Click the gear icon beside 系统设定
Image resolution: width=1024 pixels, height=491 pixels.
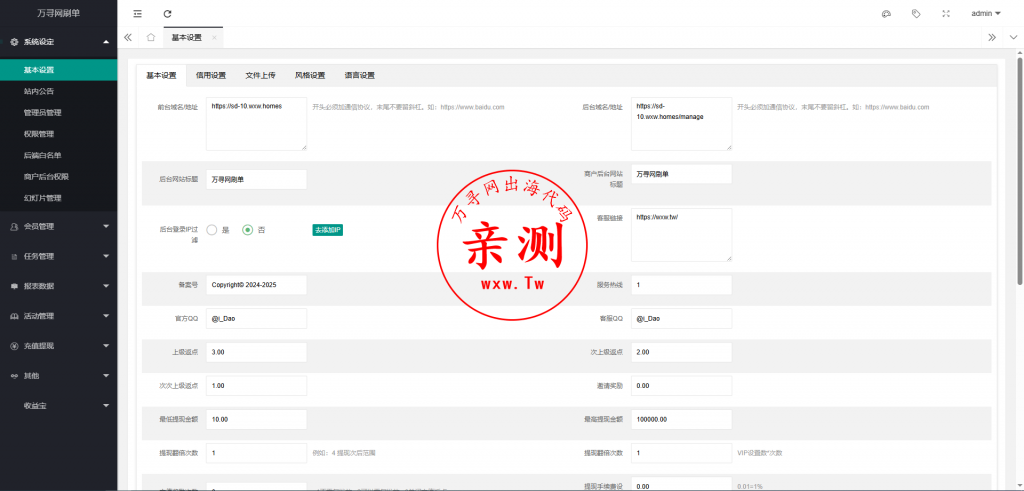[14, 42]
